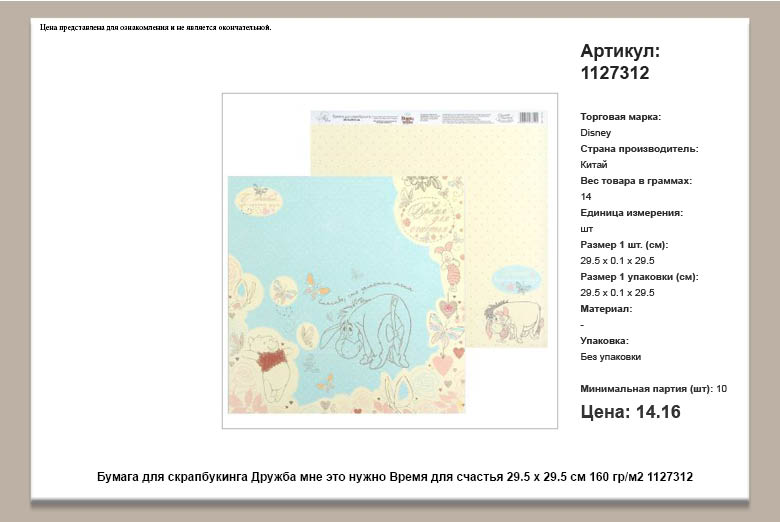
Task: Click the scrapbooking paper product image
Action: [x=390, y=261]
